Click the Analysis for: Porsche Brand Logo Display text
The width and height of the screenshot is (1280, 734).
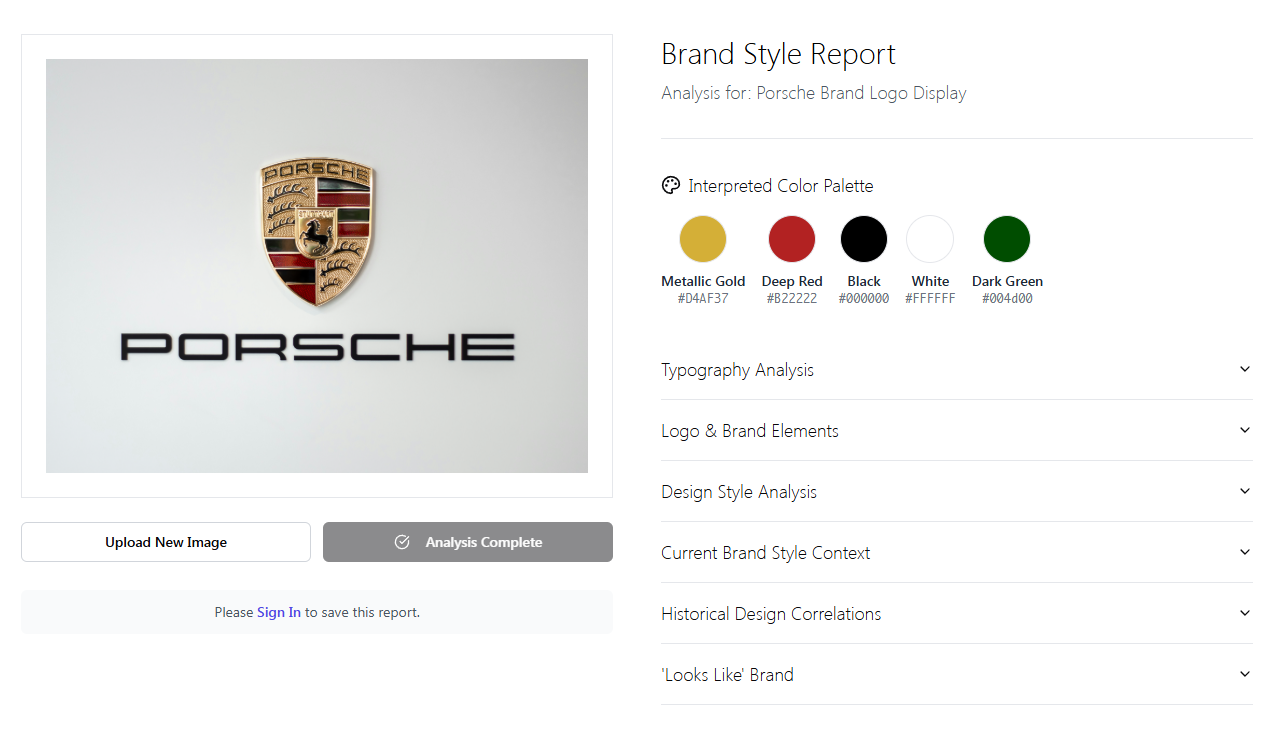pos(813,93)
